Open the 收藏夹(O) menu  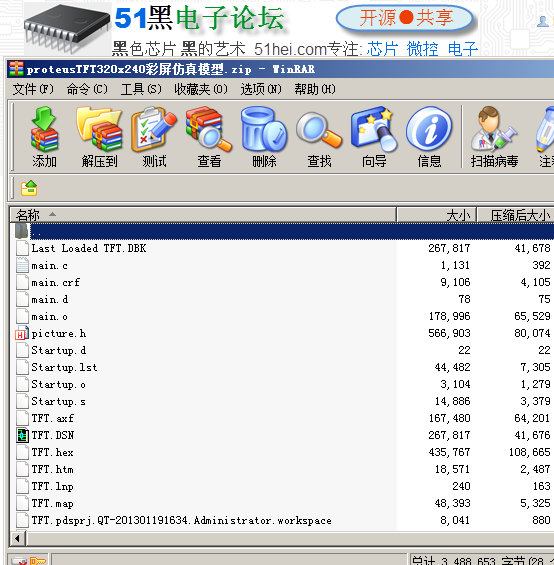tap(201, 89)
